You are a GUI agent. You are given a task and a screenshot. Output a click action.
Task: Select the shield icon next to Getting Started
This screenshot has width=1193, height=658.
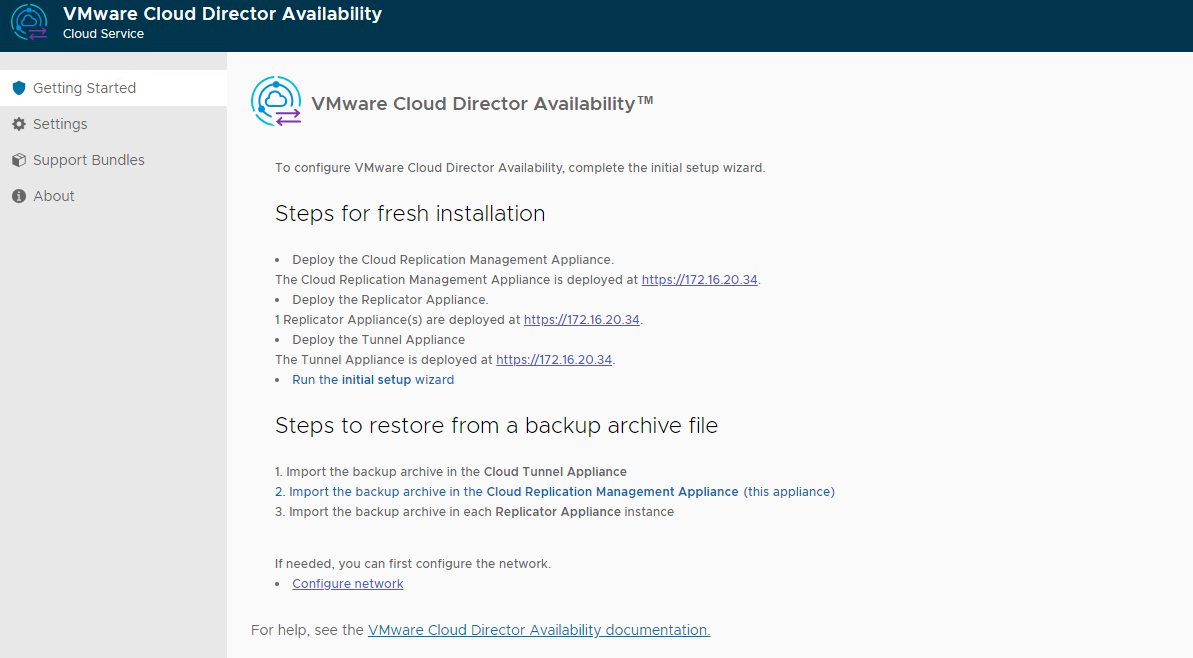coord(17,88)
